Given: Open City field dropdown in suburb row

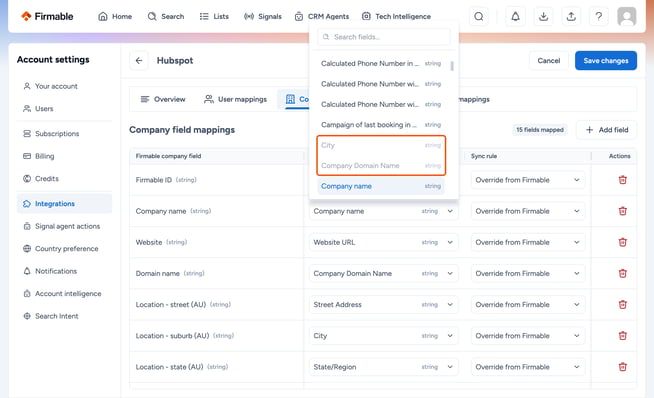Looking at the screenshot, I should 383,336.
